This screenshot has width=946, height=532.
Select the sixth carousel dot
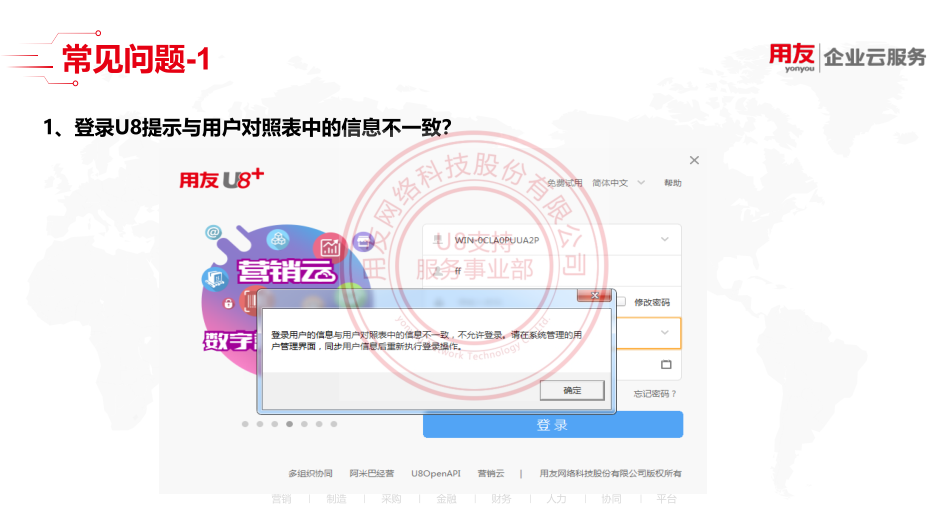point(319,424)
